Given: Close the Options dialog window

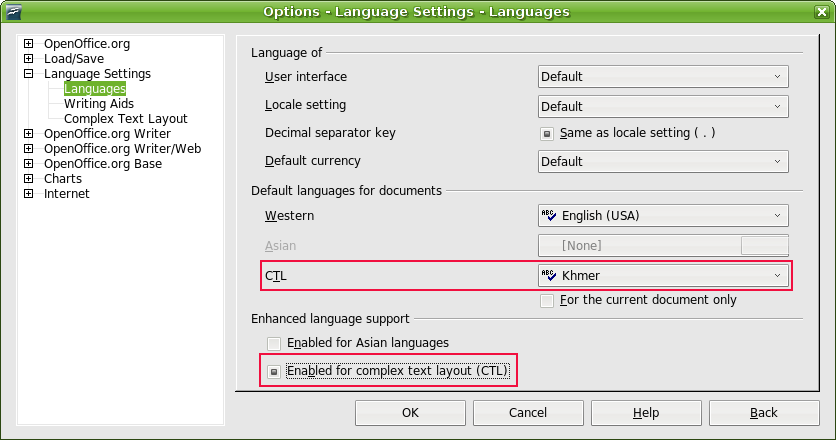Looking at the screenshot, I should coord(822,12).
